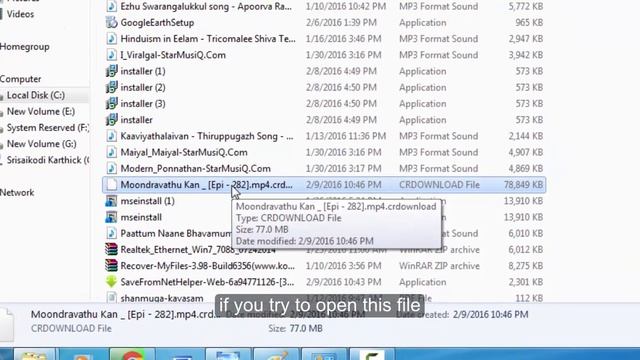Click the 3,942 KB size of I_Viralgal
The width and height of the screenshot is (640, 360).
pyautogui.click(x=526, y=55)
